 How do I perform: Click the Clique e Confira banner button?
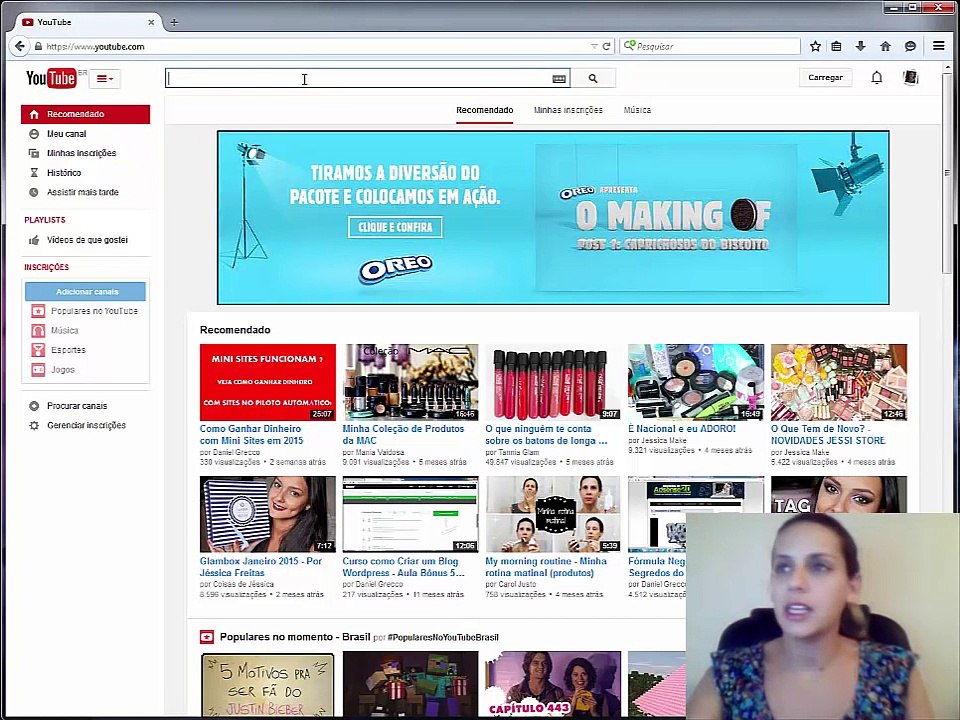pyautogui.click(x=395, y=227)
